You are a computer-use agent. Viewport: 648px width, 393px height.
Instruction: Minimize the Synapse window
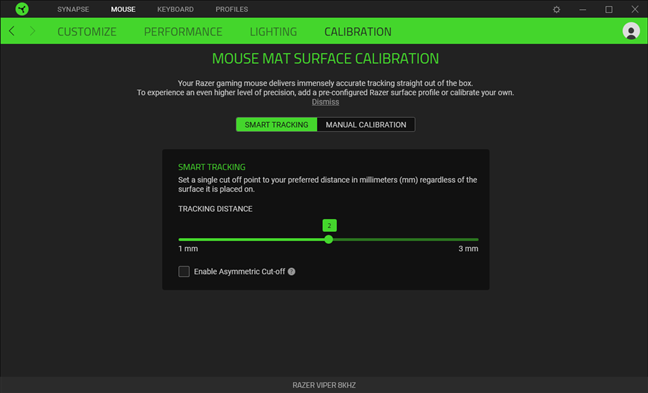pos(583,9)
